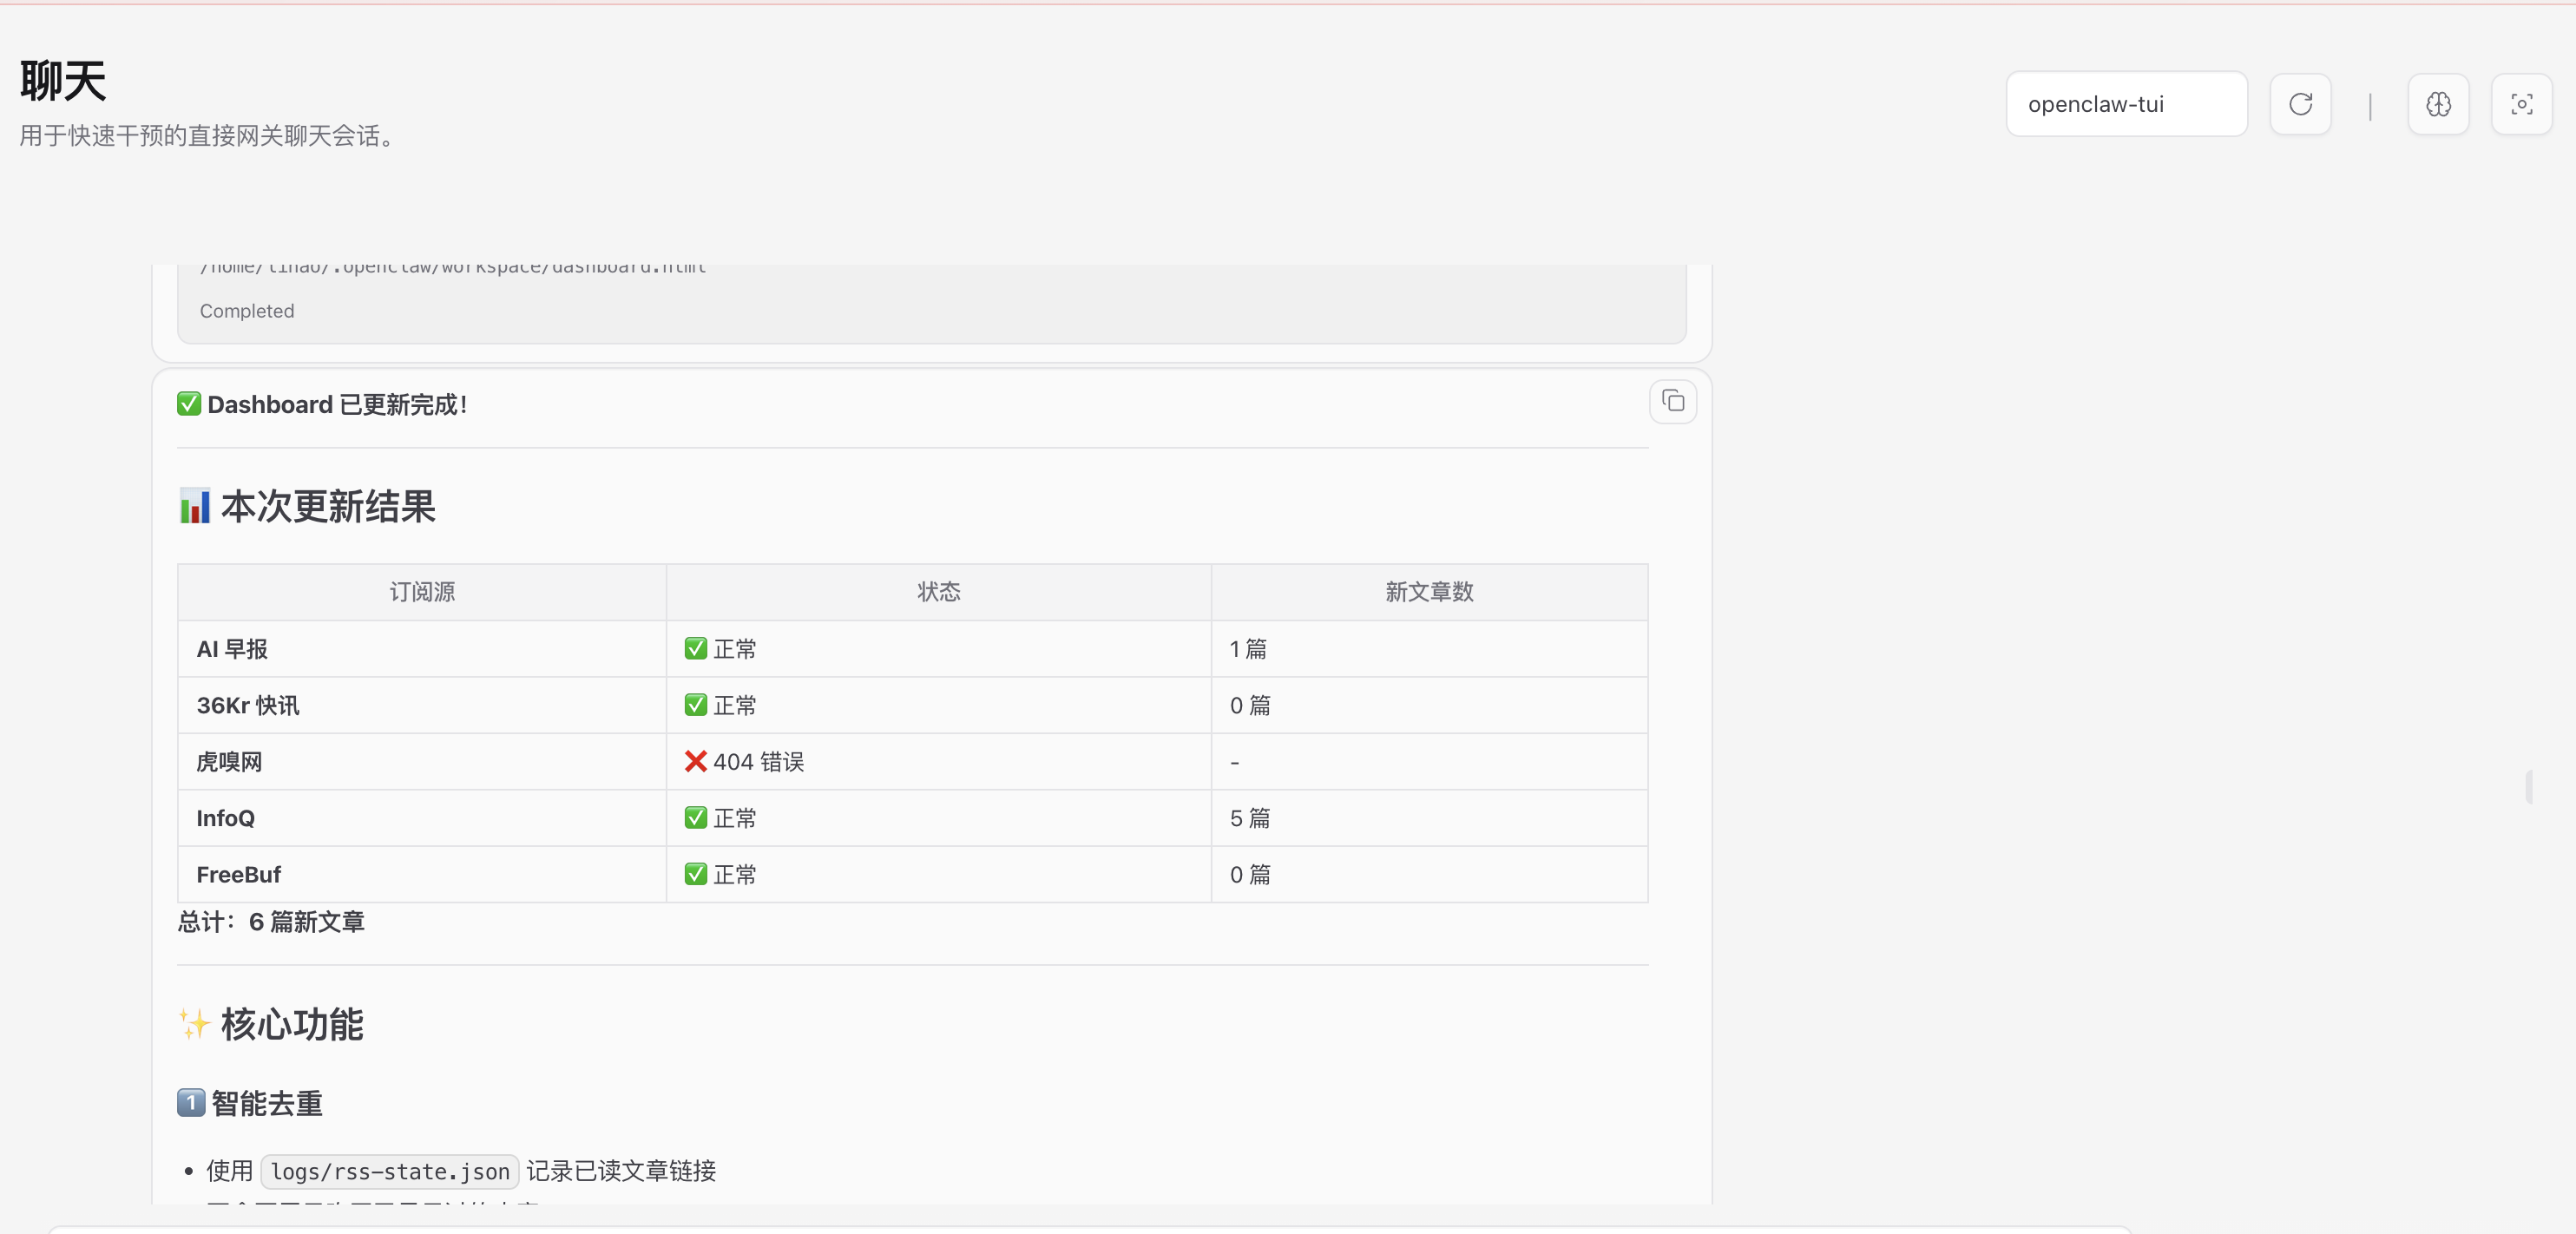Click the 新文章数 column header
The image size is (2576, 1234).
[x=1429, y=592]
